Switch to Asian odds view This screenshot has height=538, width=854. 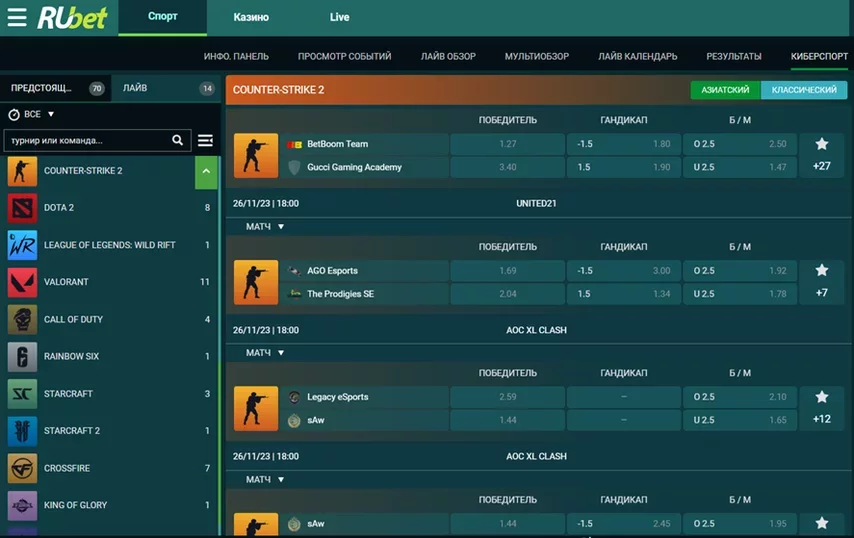(x=725, y=90)
